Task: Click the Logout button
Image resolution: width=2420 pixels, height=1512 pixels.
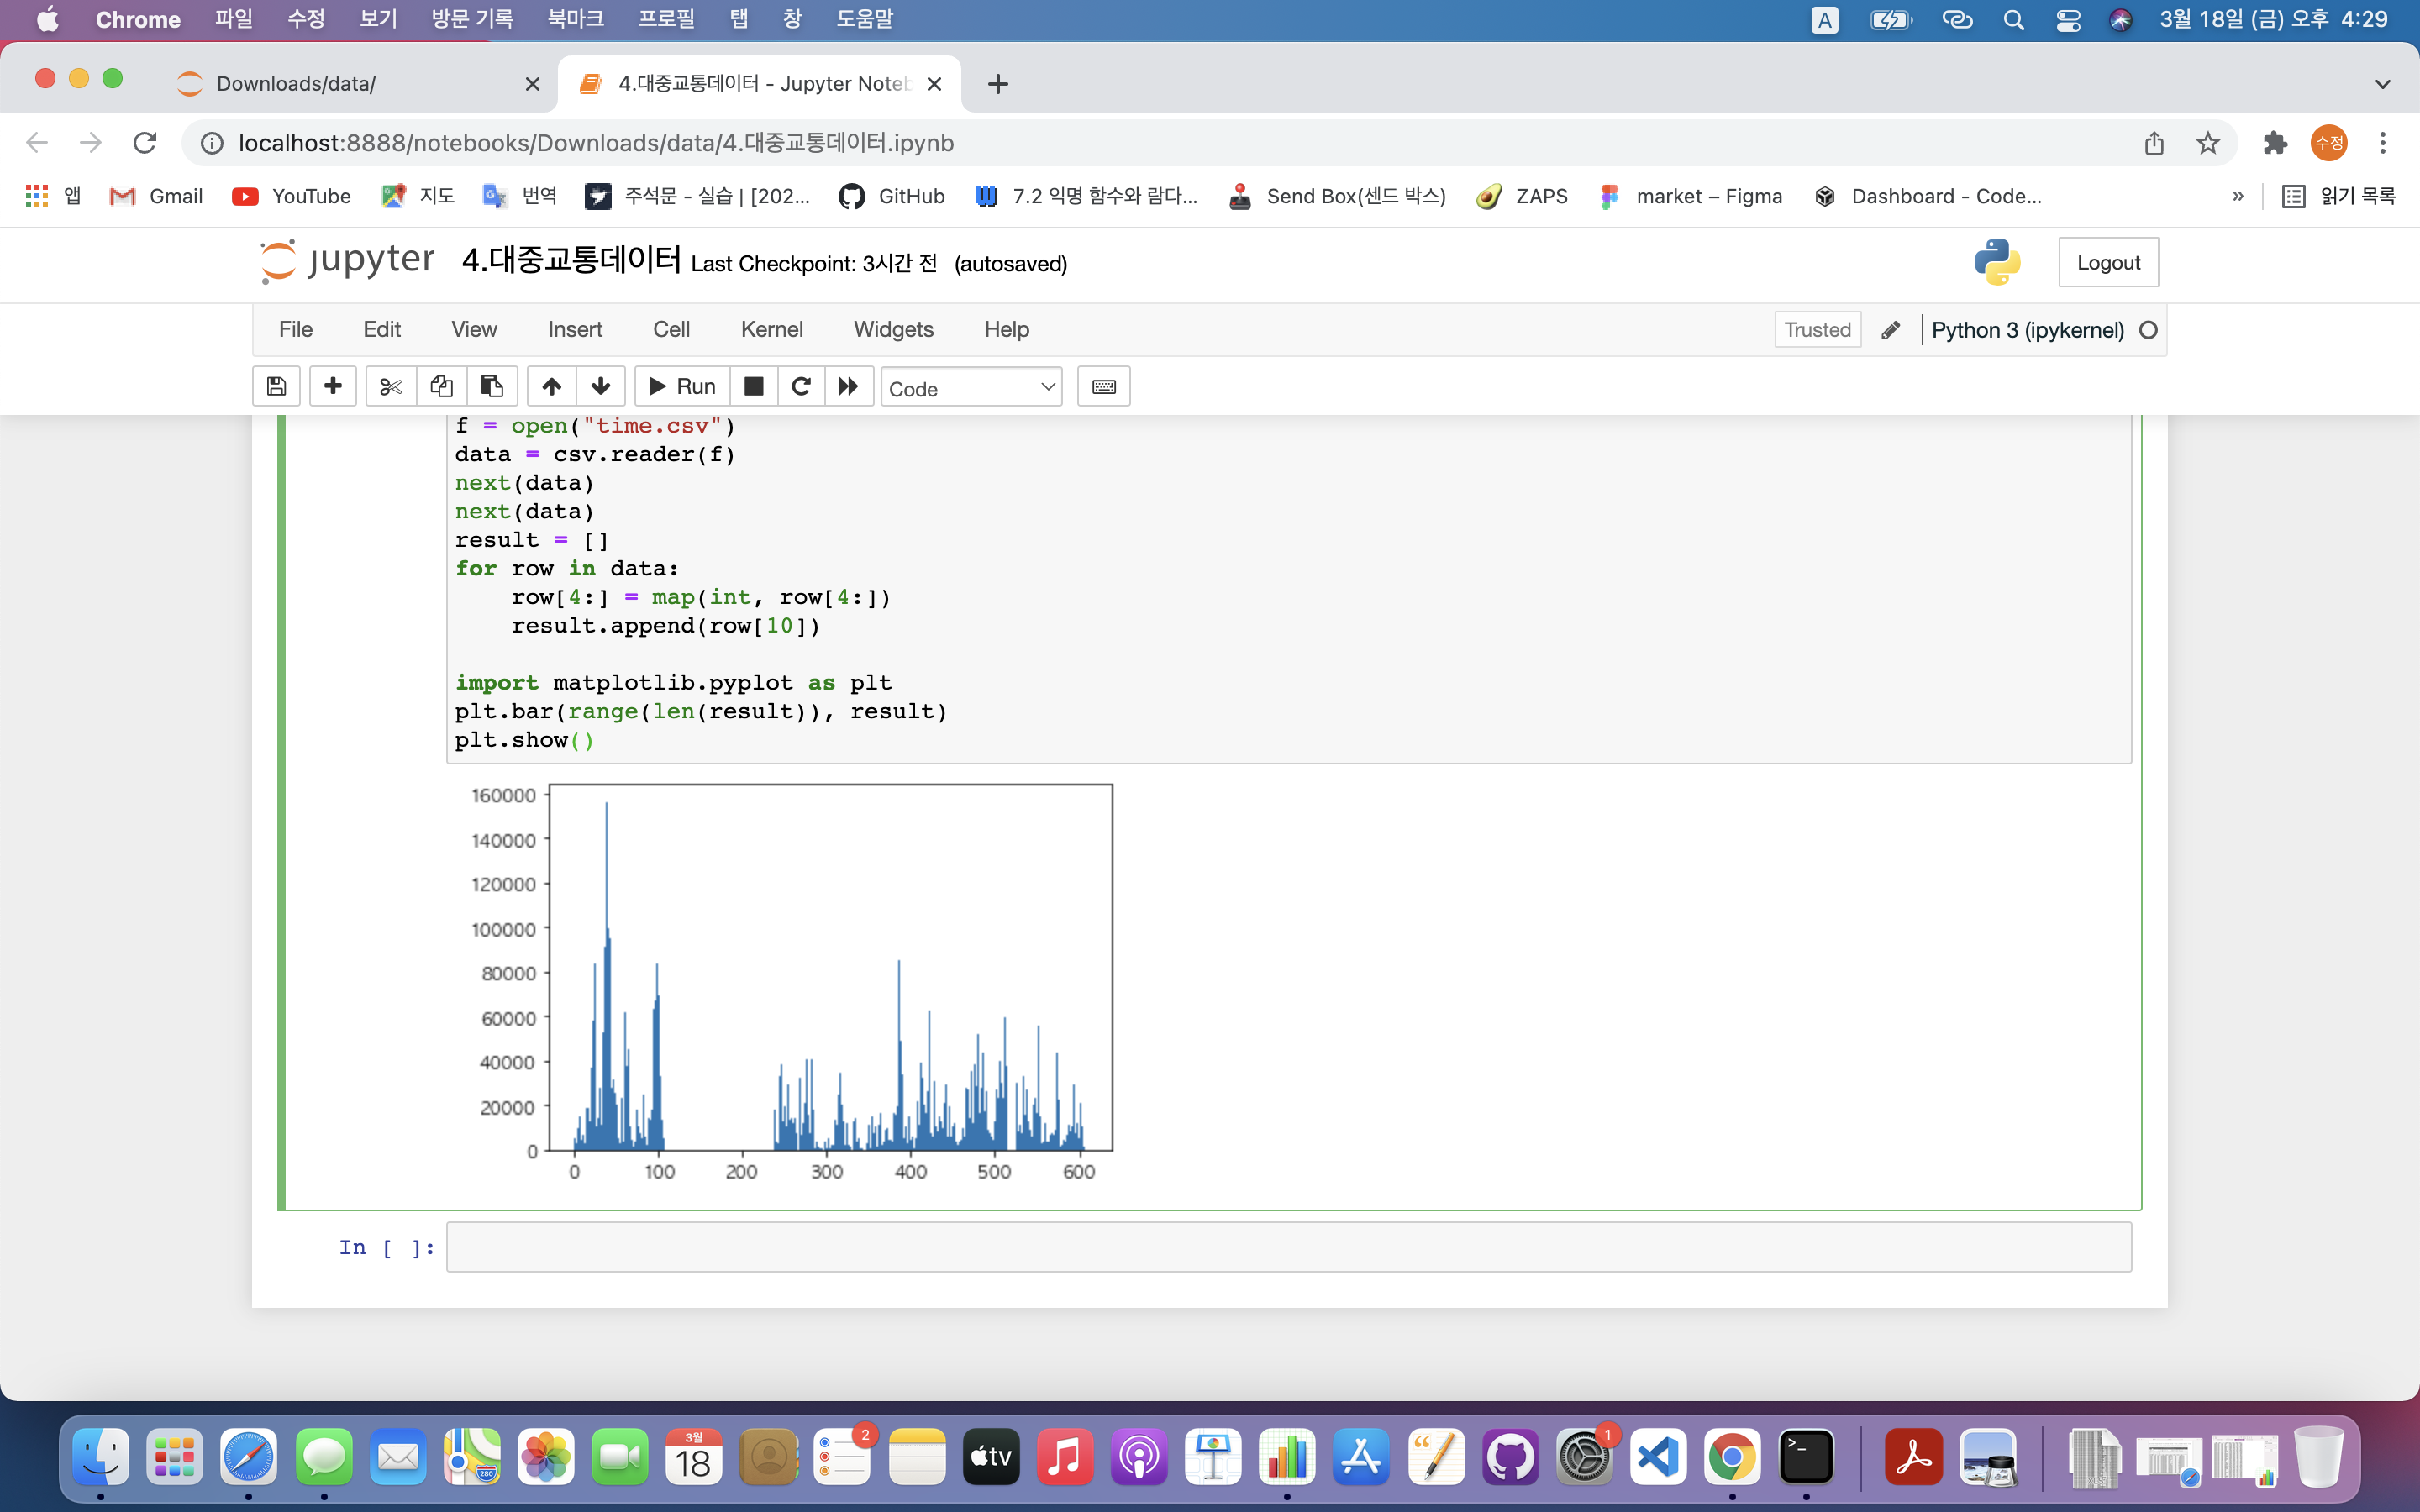Action: click(2107, 262)
